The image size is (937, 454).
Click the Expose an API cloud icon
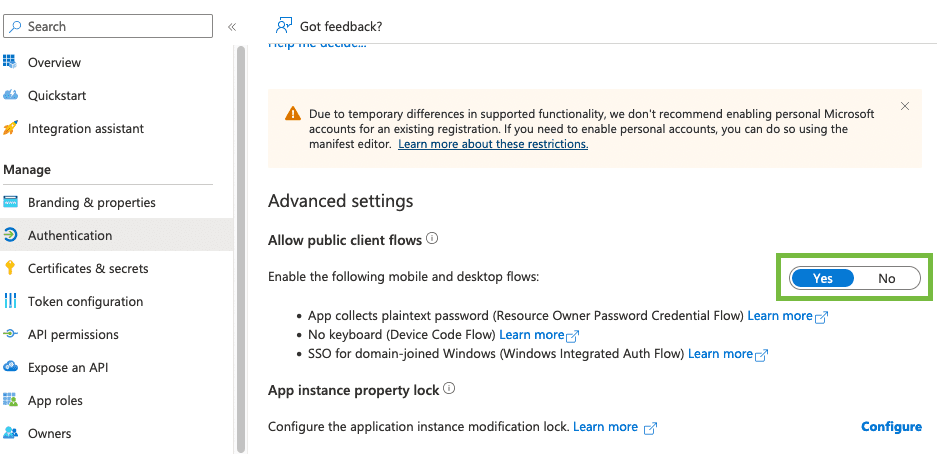pyautogui.click(x=10, y=367)
